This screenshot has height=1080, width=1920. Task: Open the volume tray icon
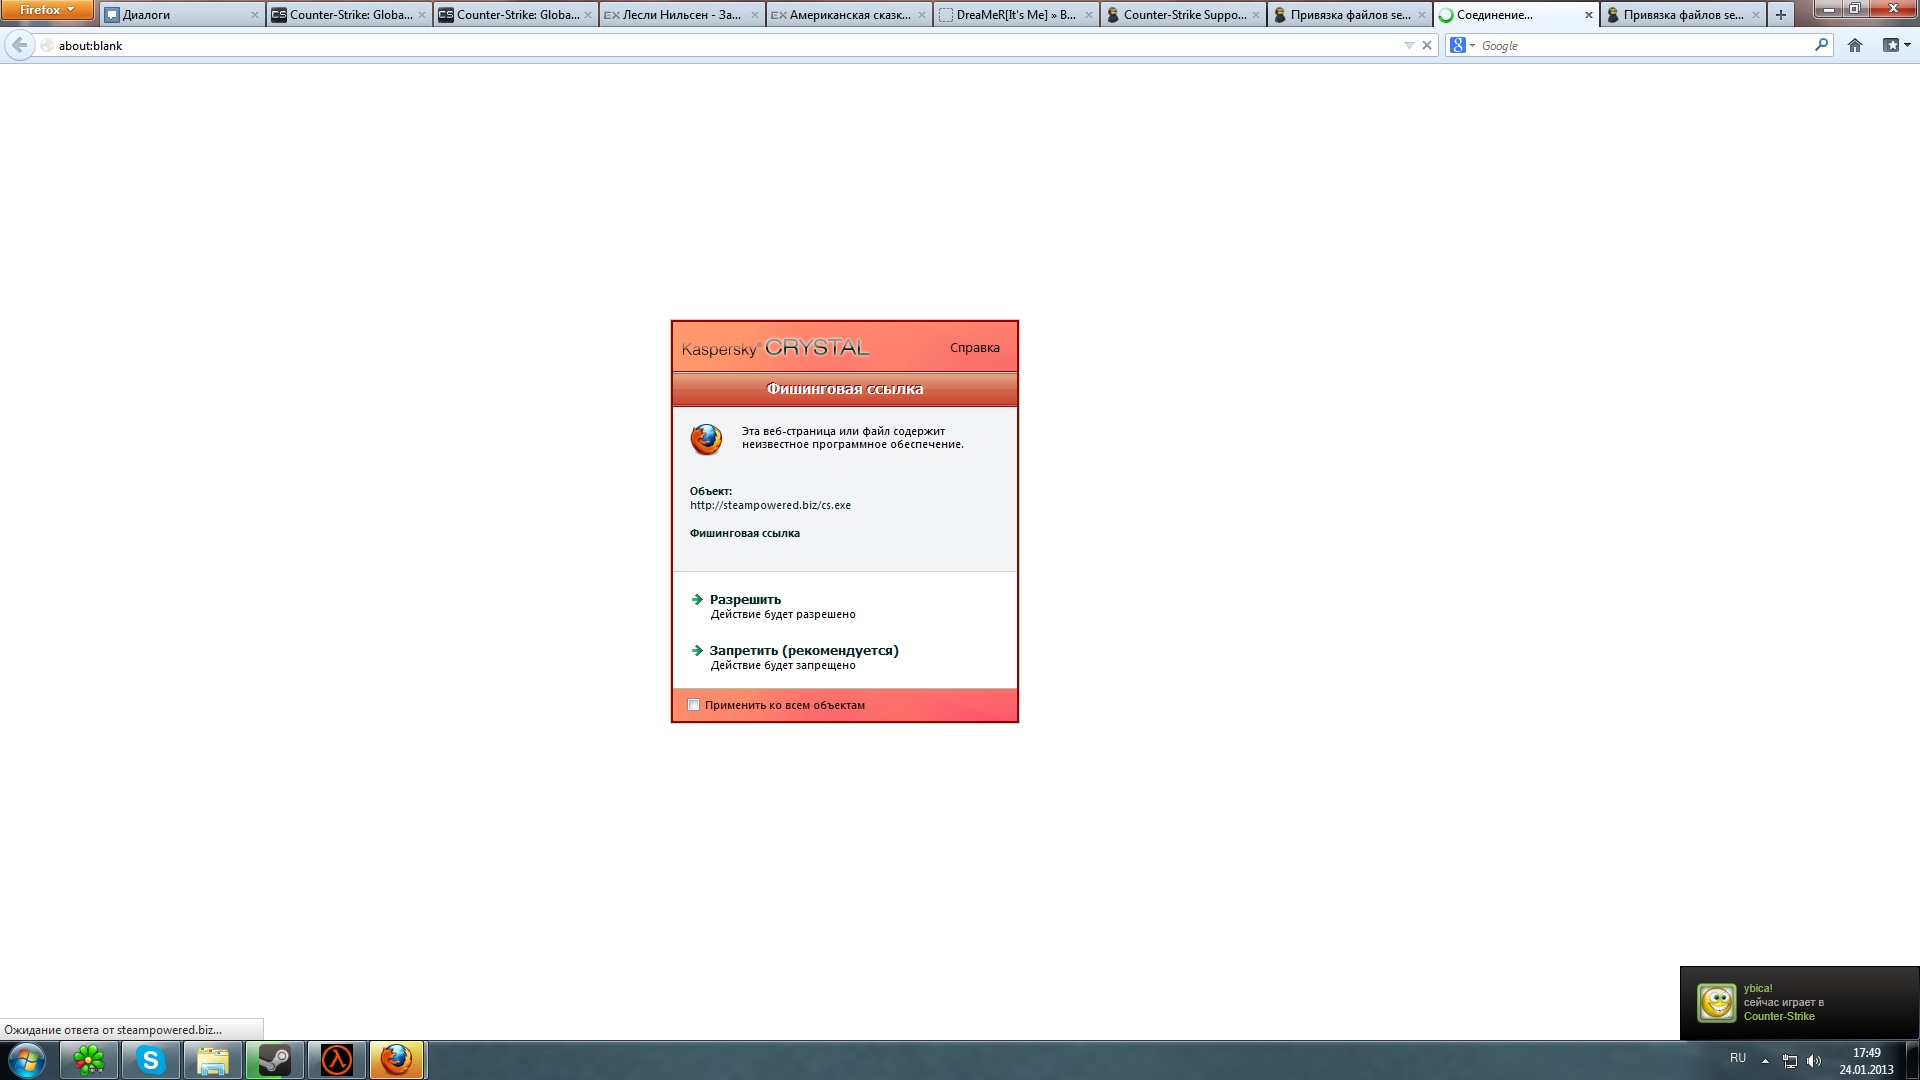(x=1814, y=1061)
